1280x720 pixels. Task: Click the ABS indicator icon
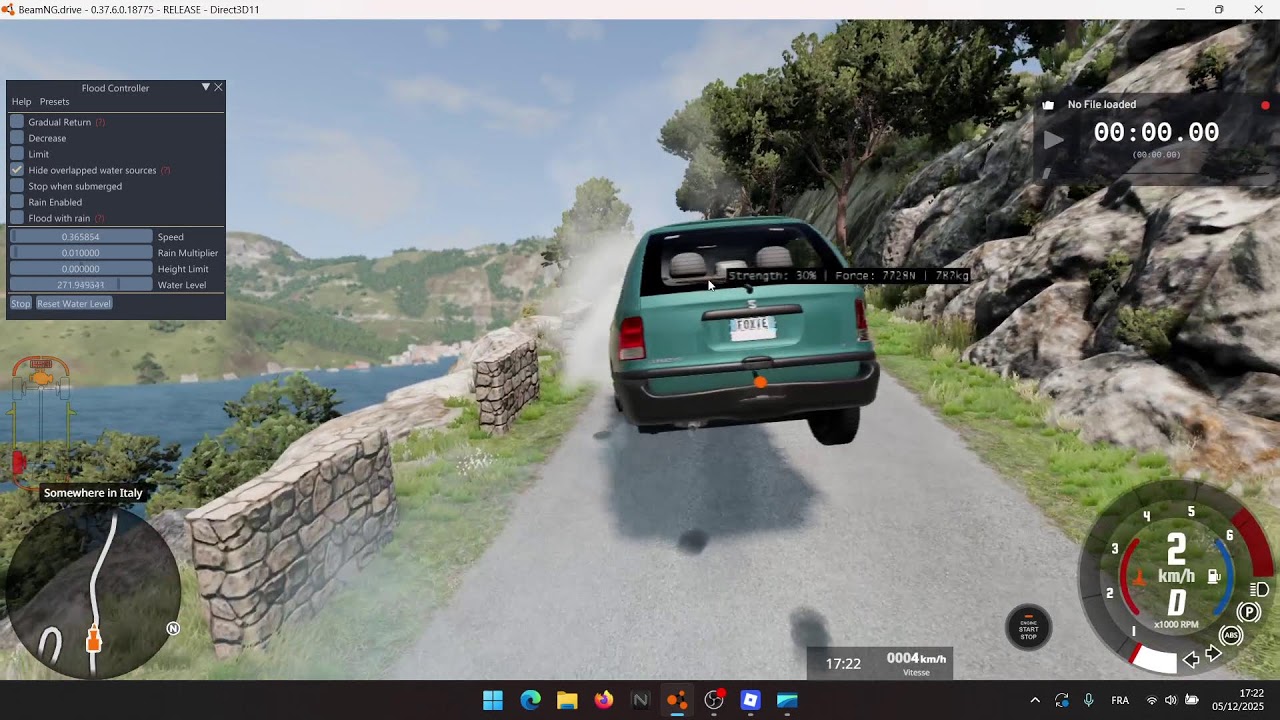pos(1231,635)
